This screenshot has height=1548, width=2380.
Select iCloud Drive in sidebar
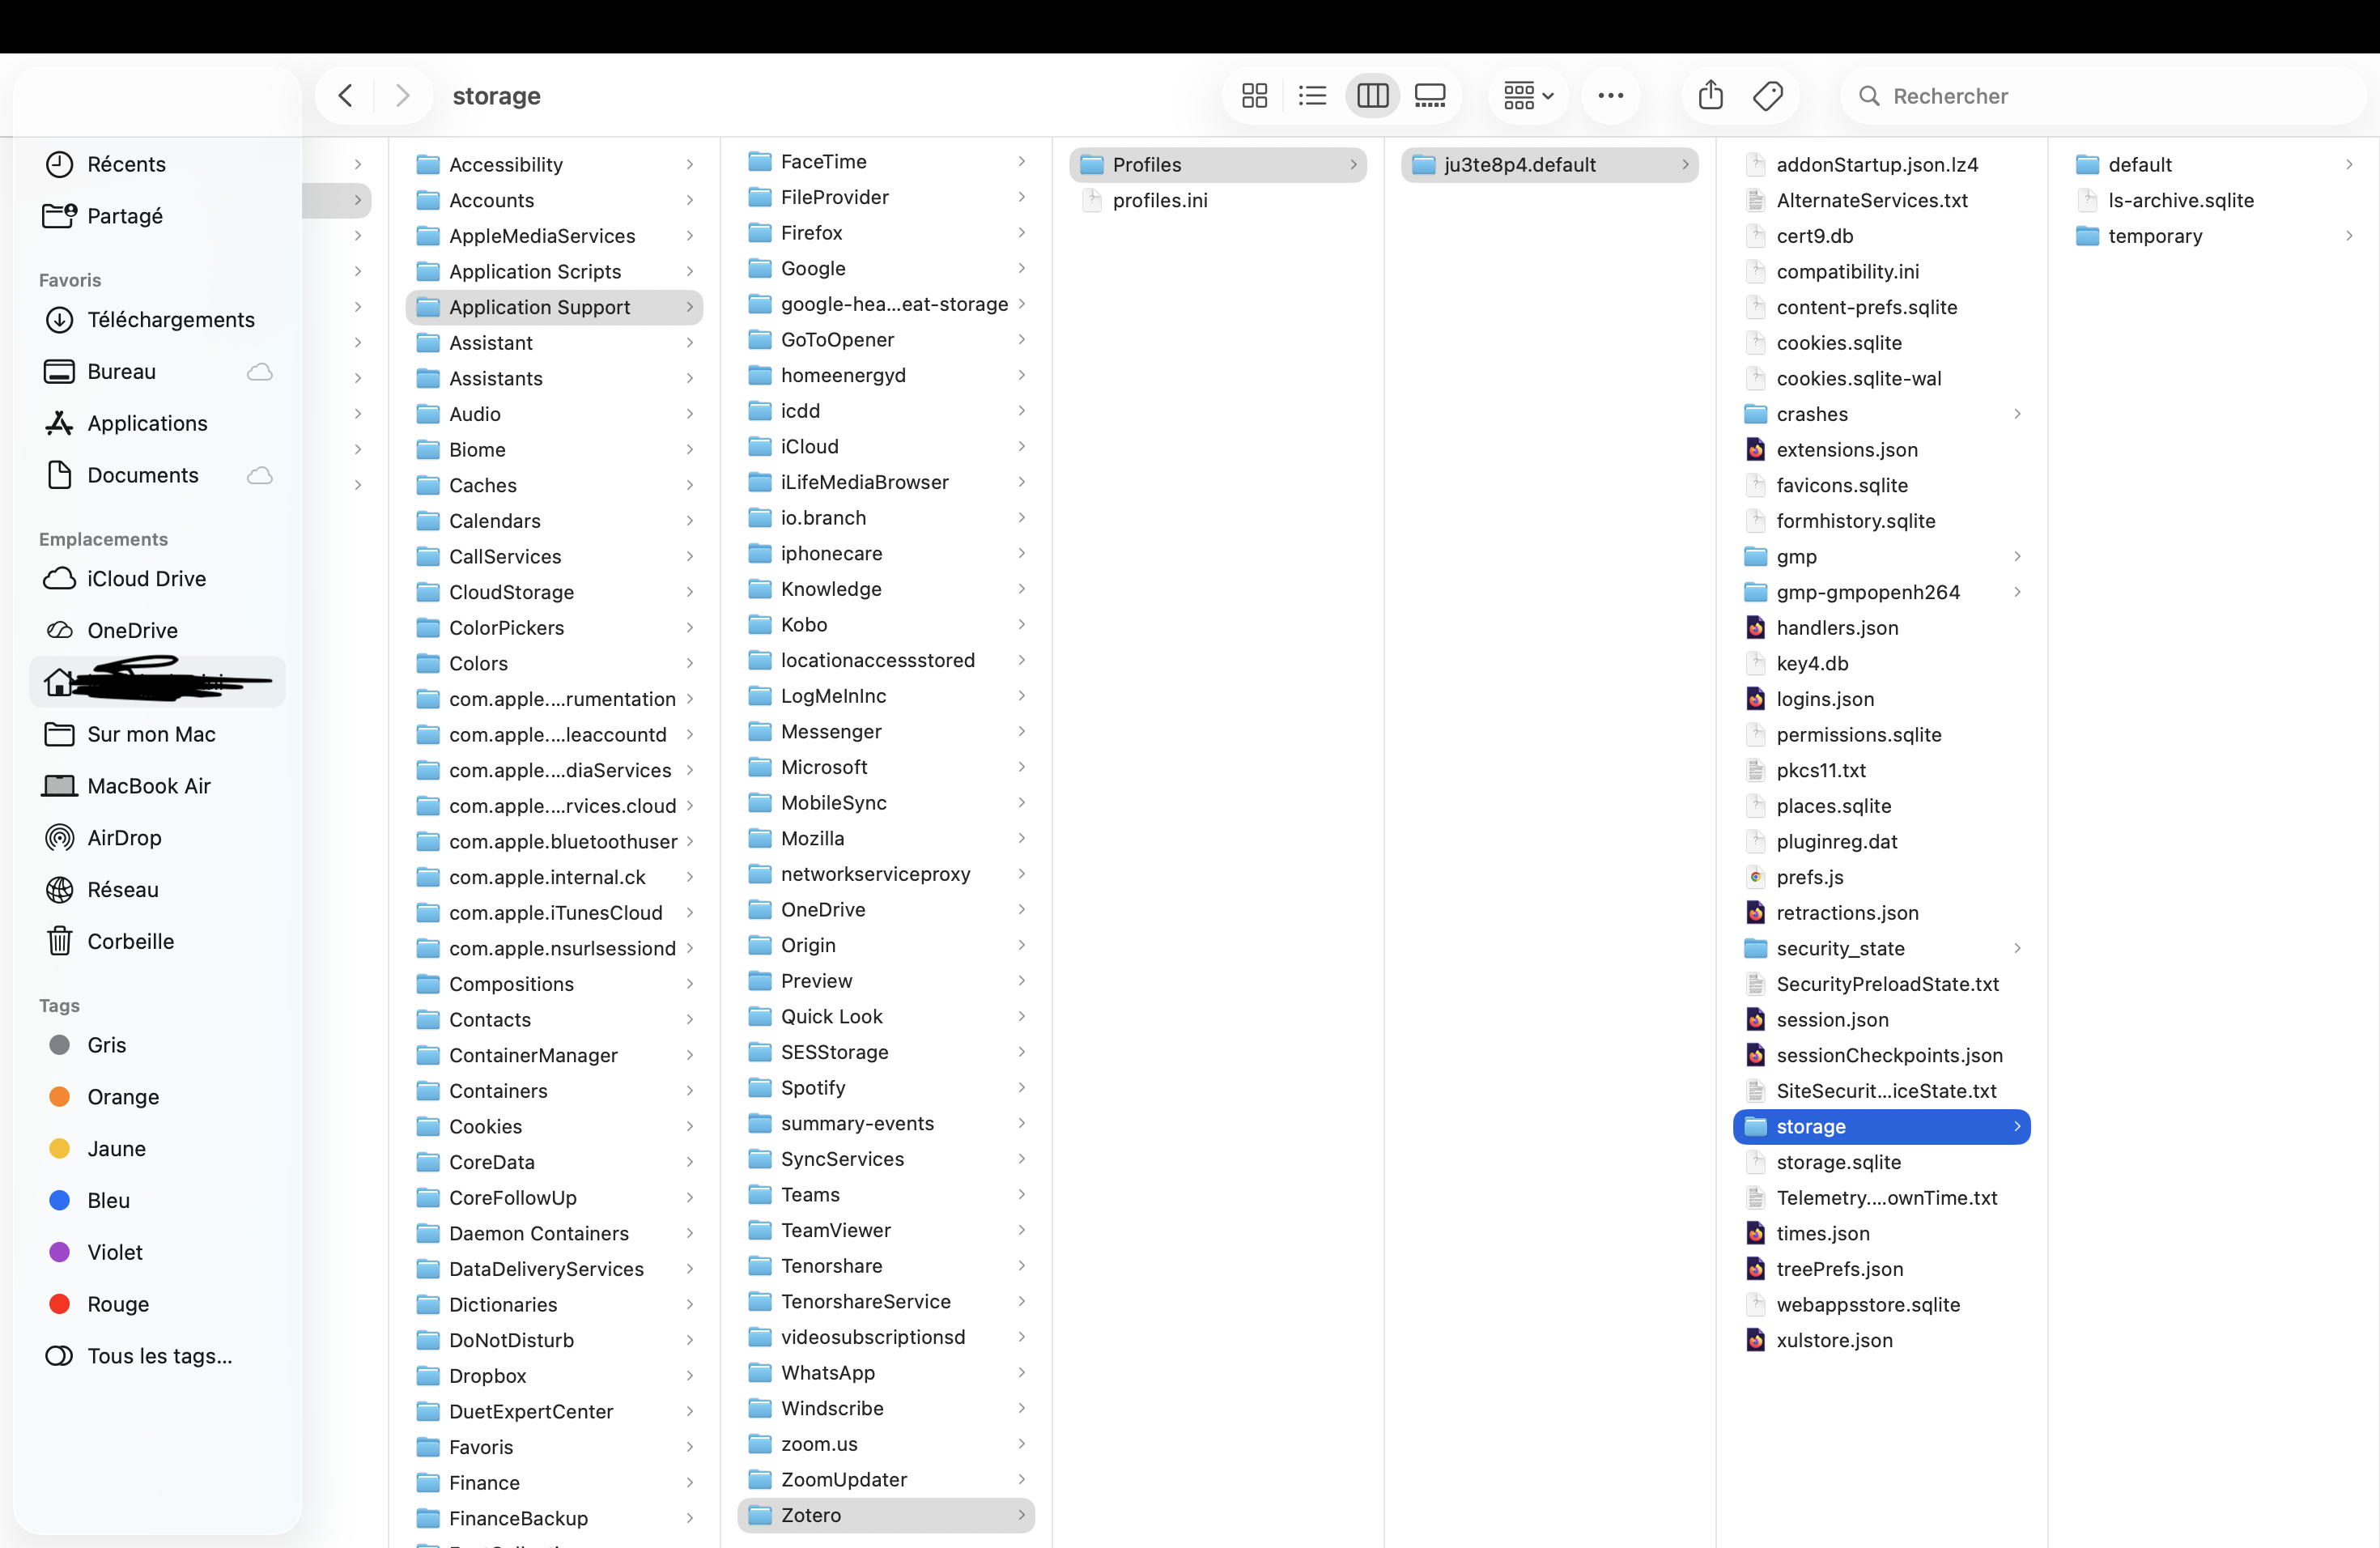146,579
